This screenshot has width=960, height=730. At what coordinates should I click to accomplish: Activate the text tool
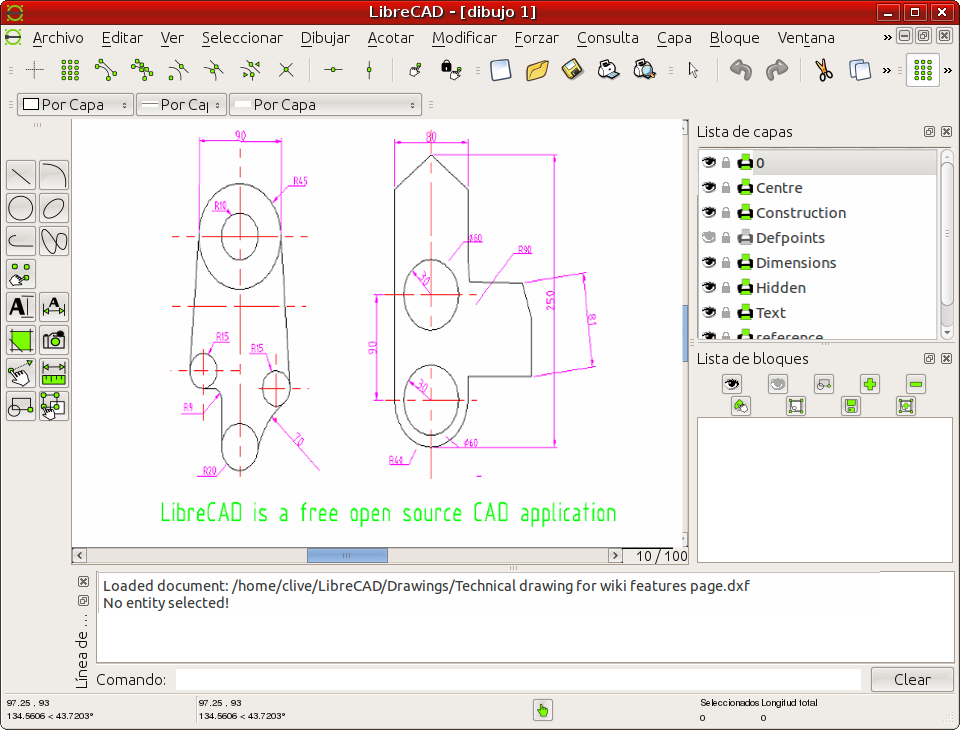tap(21, 307)
